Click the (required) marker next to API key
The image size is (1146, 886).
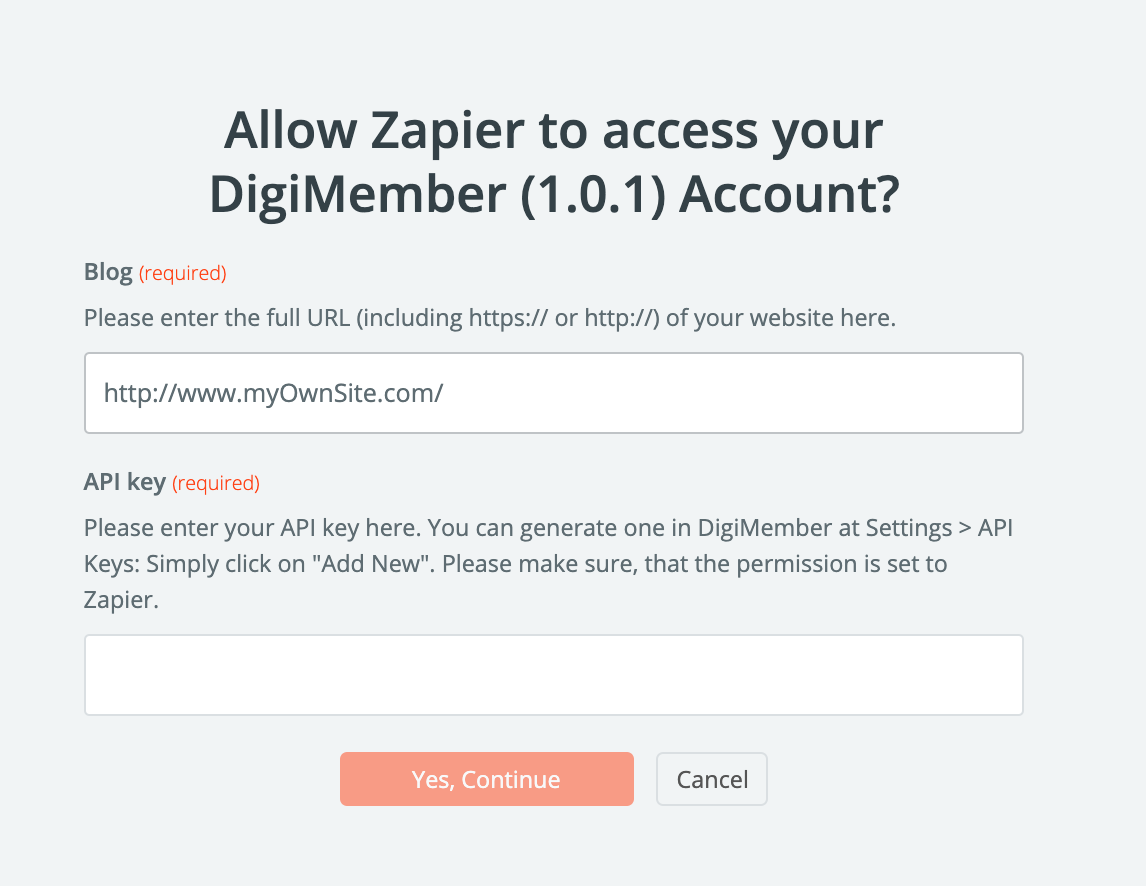coord(215,483)
